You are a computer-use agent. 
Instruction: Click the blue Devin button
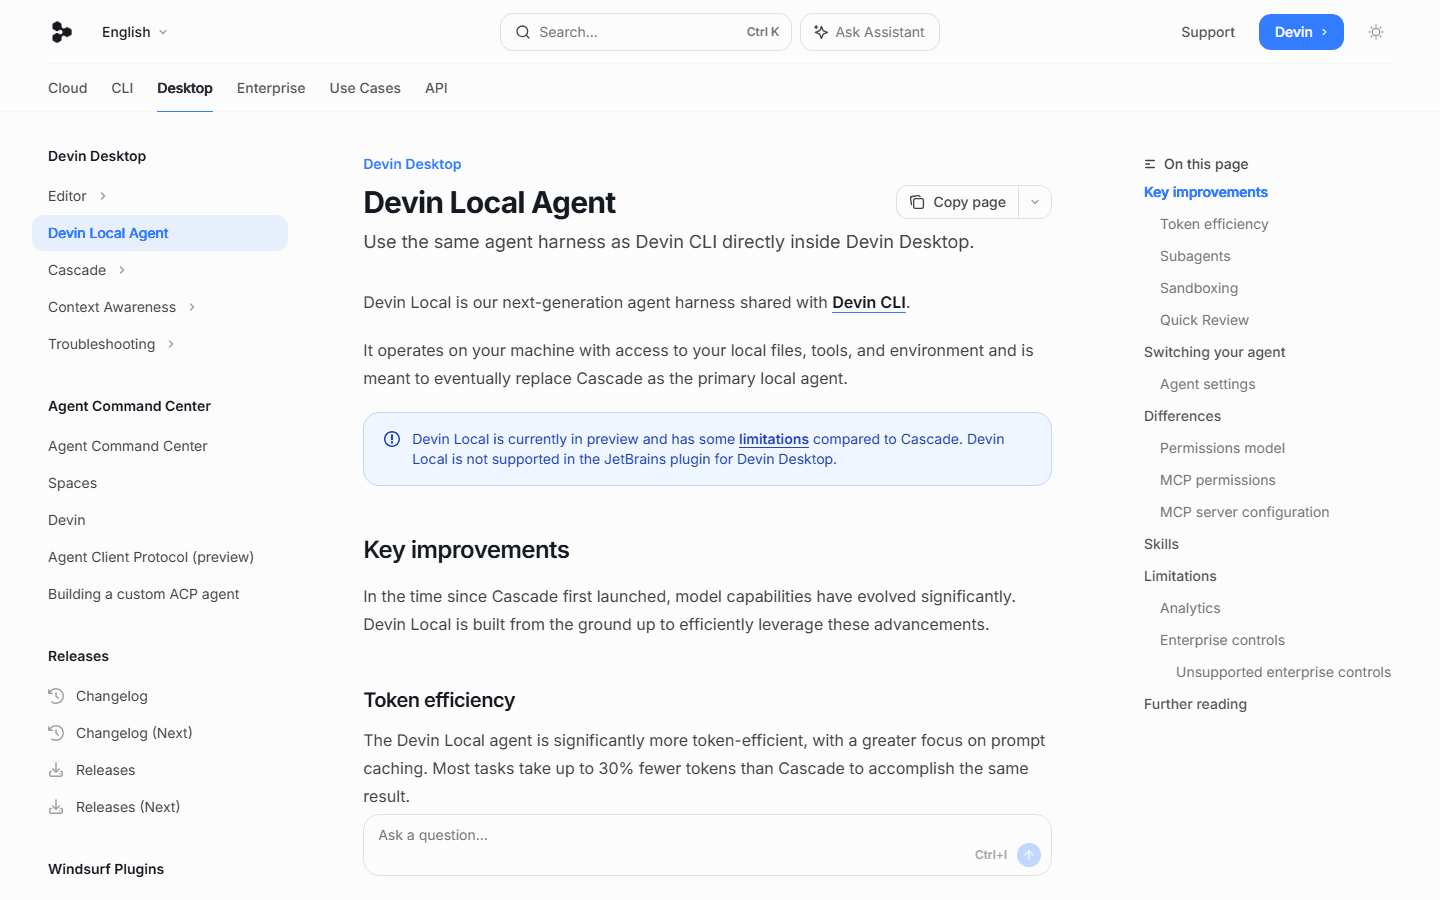pyautogui.click(x=1301, y=32)
